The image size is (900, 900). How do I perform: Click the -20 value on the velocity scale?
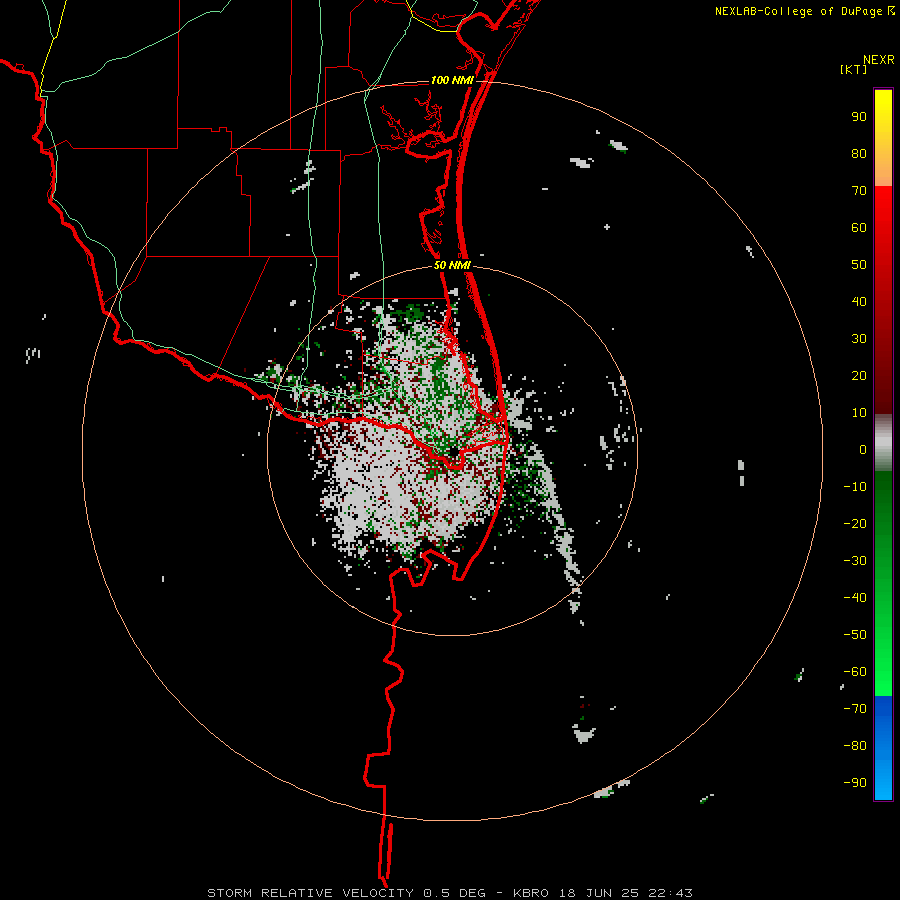pyautogui.click(x=855, y=523)
